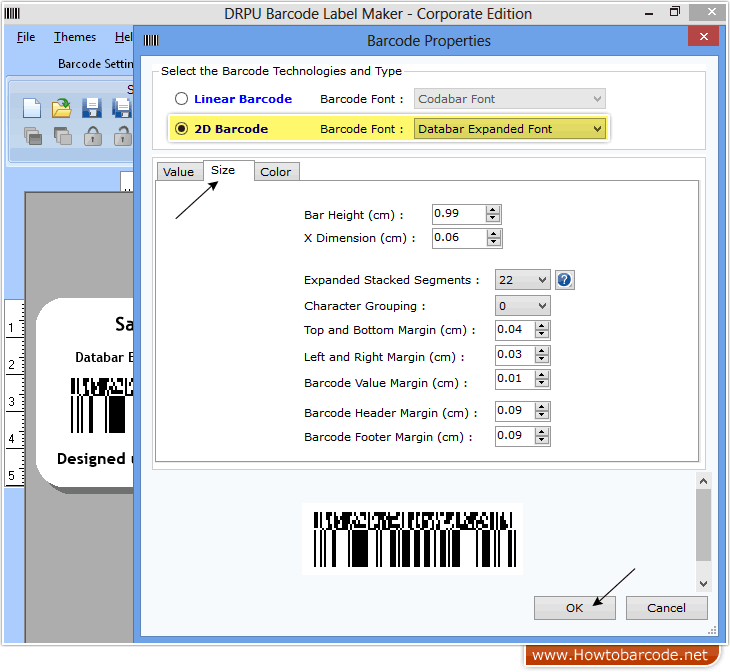The image size is (730, 672).
Task: Select the 2D Barcode radio button
Action: [x=182, y=129]
